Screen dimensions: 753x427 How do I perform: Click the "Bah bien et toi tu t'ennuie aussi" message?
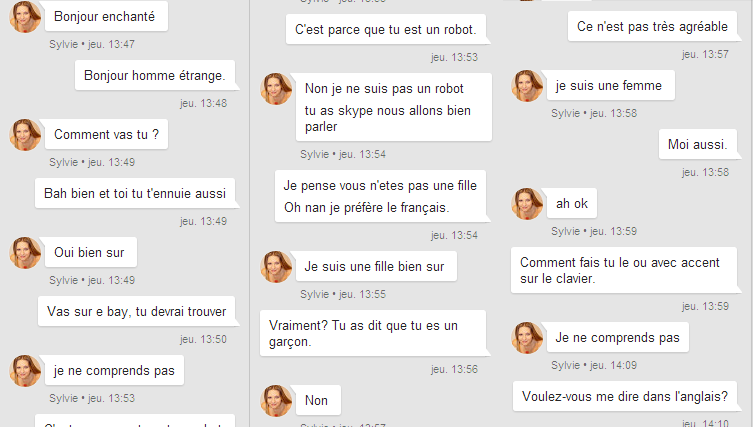135,193
